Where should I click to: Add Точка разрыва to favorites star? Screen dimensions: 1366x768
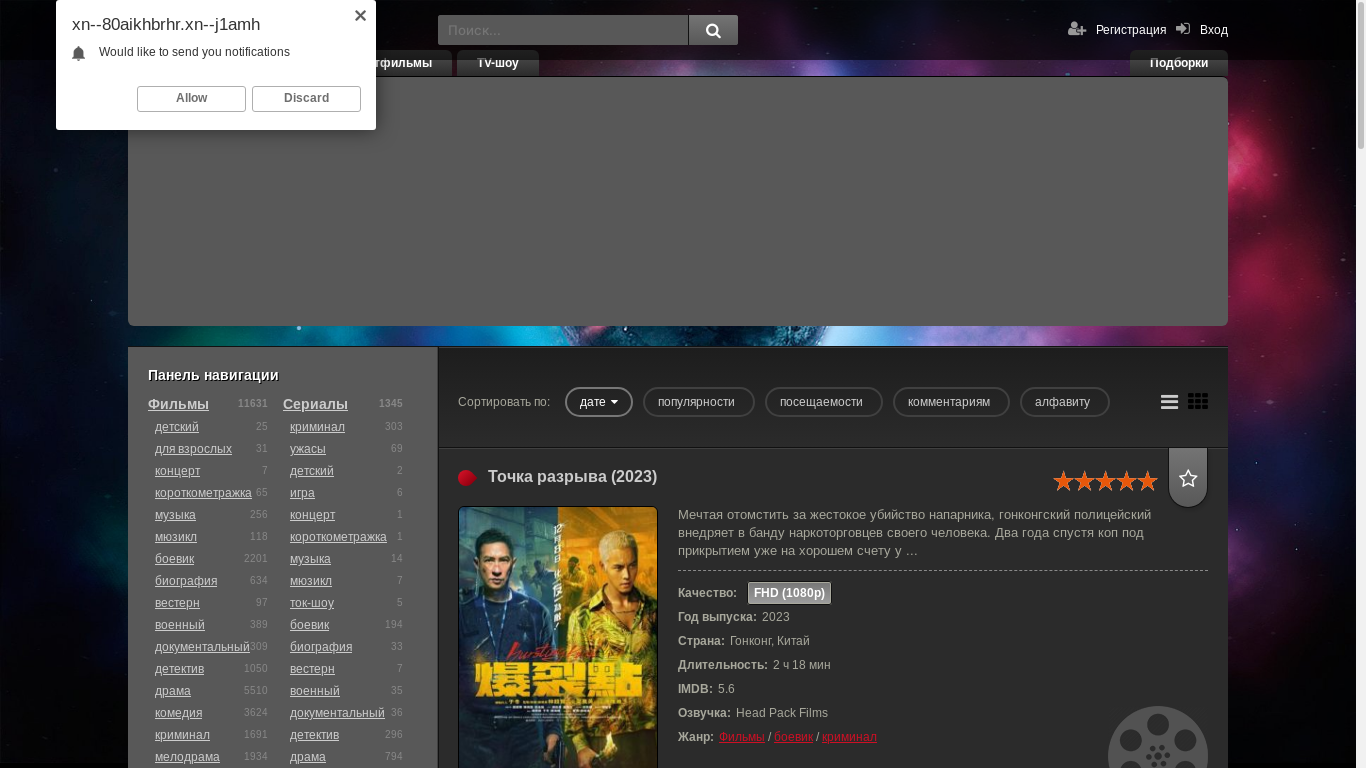1188,478
